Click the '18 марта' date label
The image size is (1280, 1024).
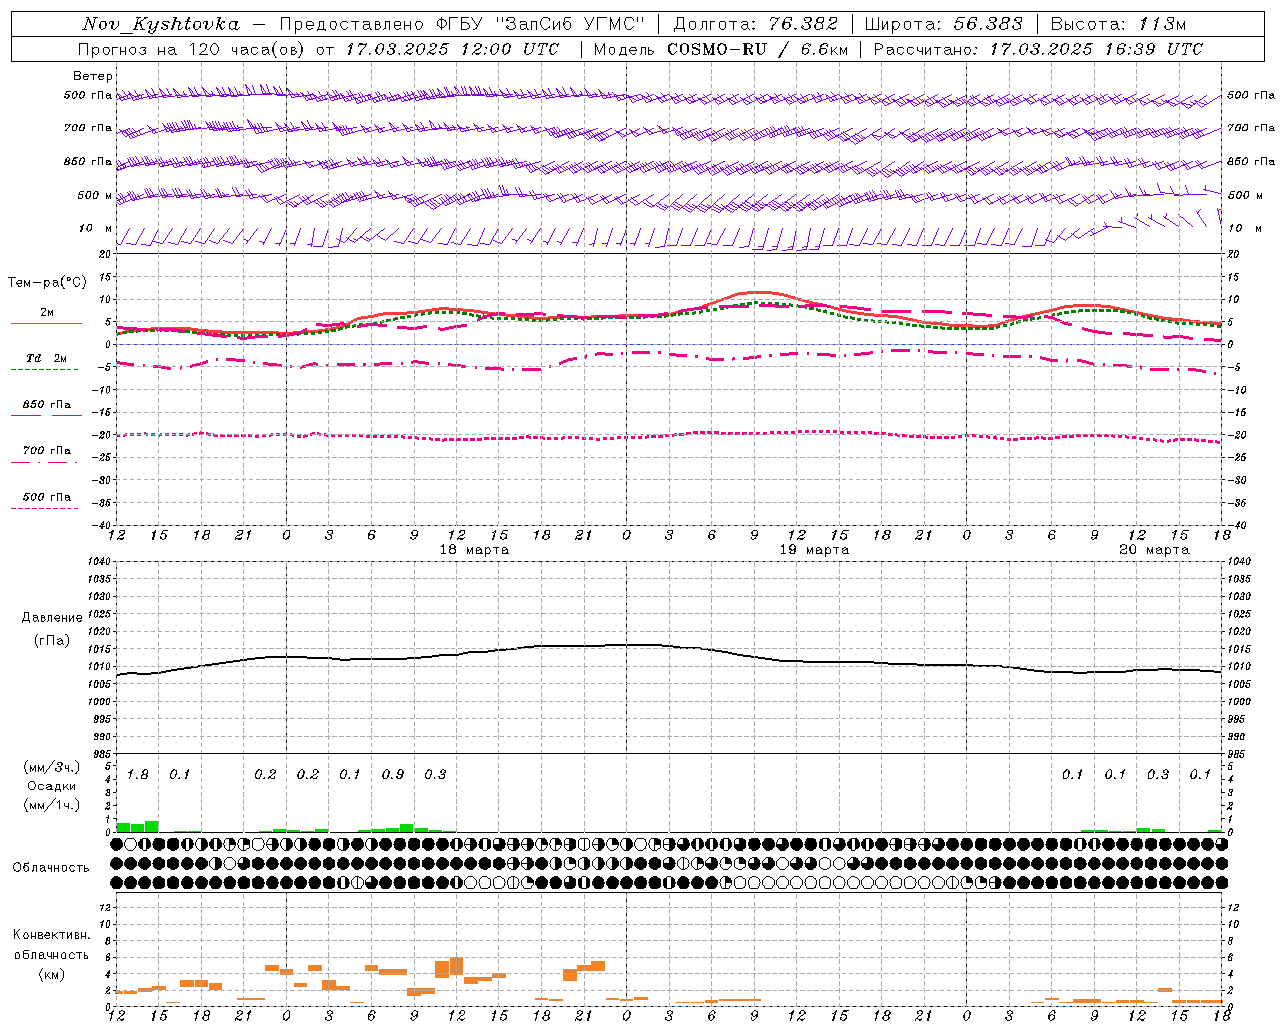pyautogui.click(x=474, y=550)
